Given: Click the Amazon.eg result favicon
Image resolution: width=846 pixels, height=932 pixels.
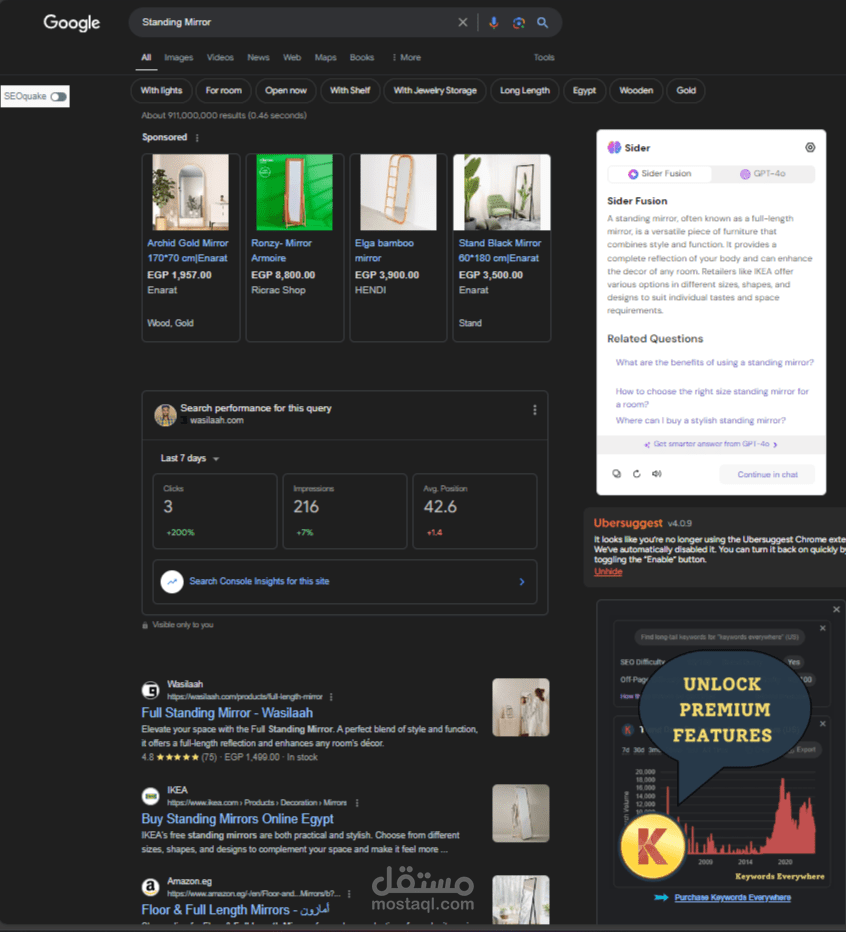Looking at the screenshot, I should click(x=150, y=887).
